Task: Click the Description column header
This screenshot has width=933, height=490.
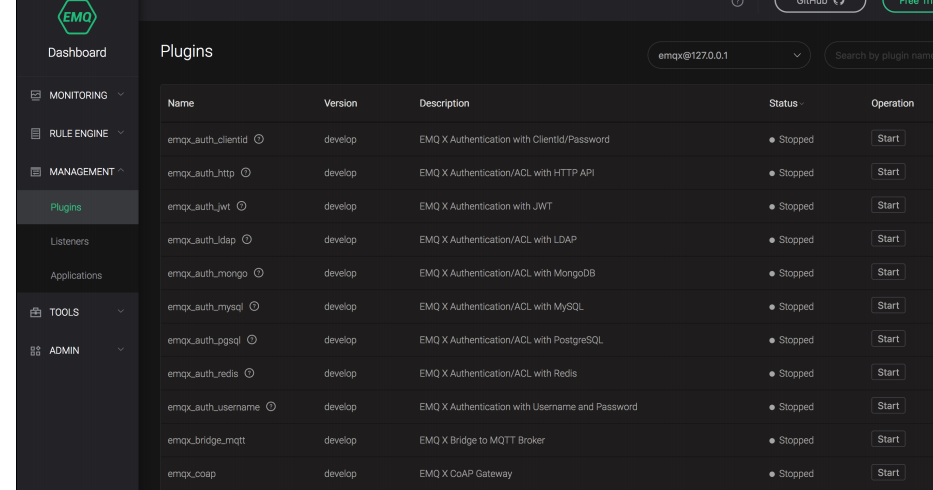Action: pos(444,103)
